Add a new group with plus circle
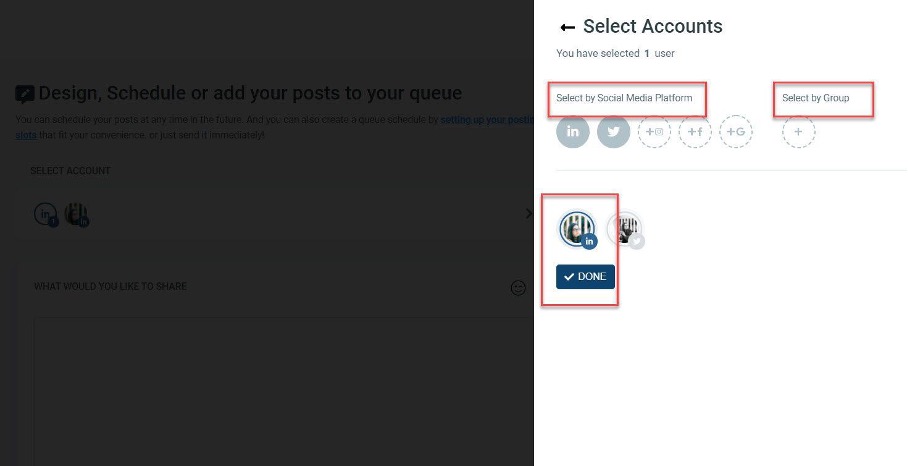This screenshot has width=908, height=466. click(x=798, y=131)
